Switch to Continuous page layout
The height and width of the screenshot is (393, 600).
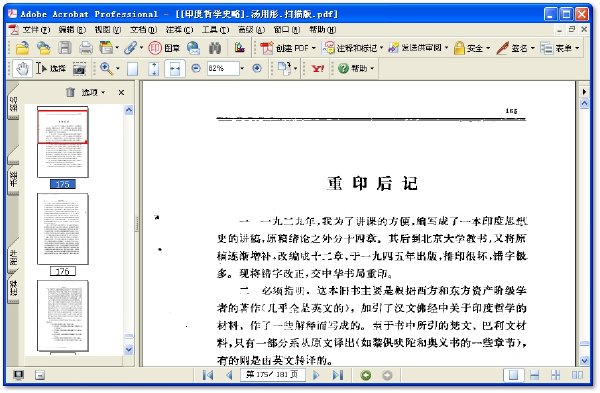[x=535, y=375]
